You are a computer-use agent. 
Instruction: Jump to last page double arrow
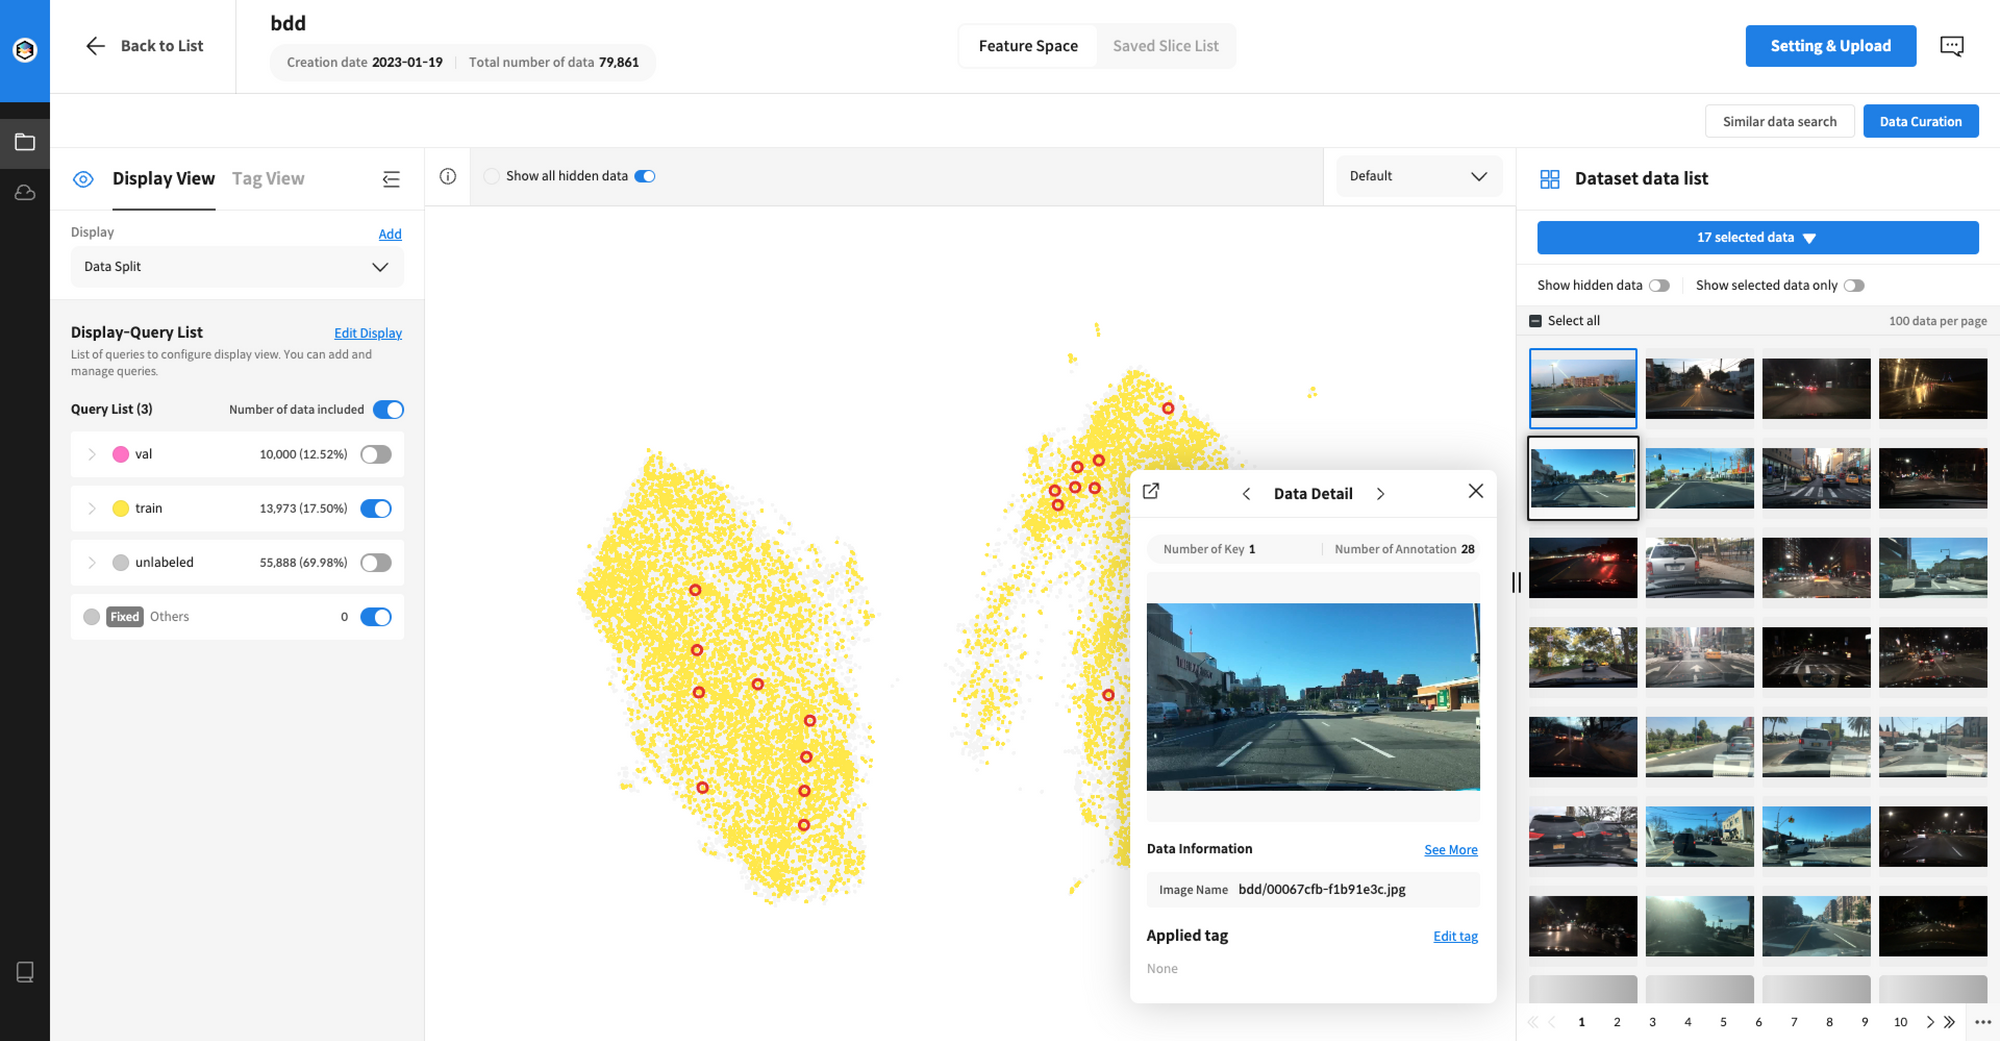coord(1949,1022)
